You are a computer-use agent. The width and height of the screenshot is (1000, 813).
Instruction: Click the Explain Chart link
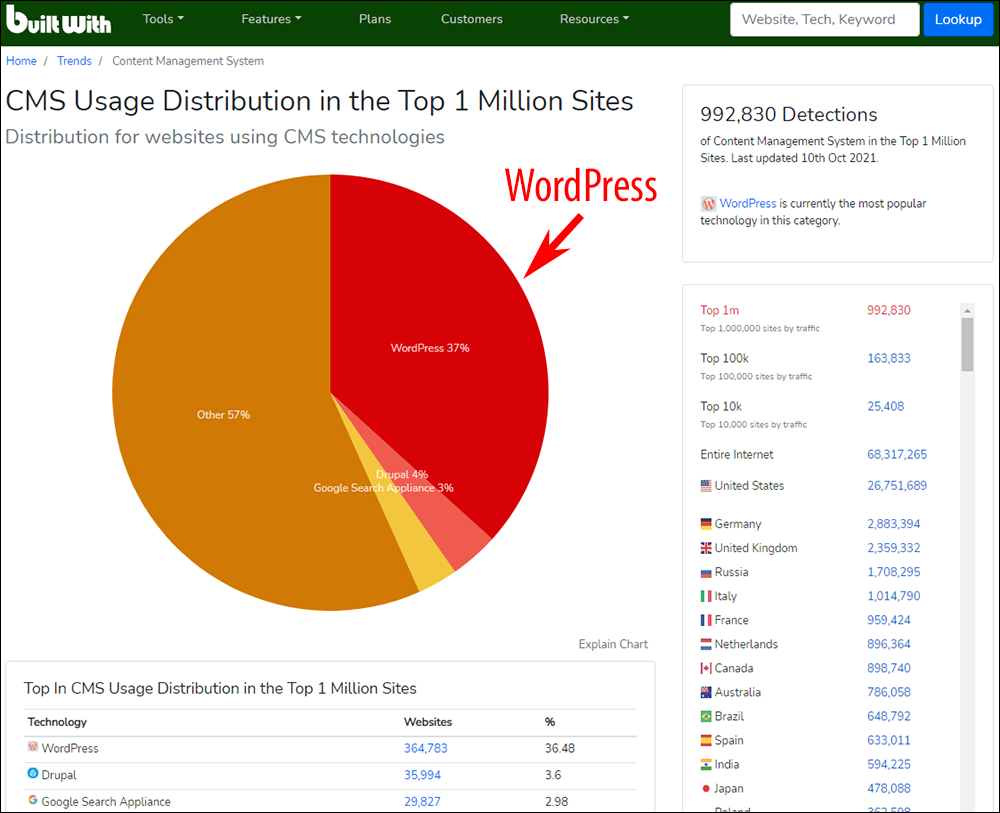tap(613, 644)
